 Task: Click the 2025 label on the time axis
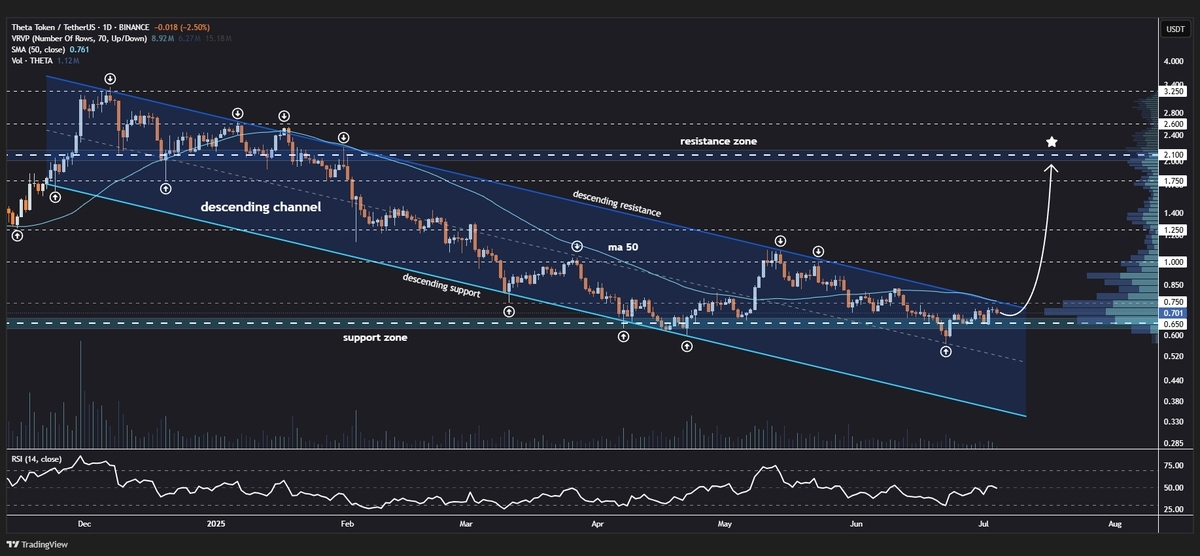tap(218, 523)
